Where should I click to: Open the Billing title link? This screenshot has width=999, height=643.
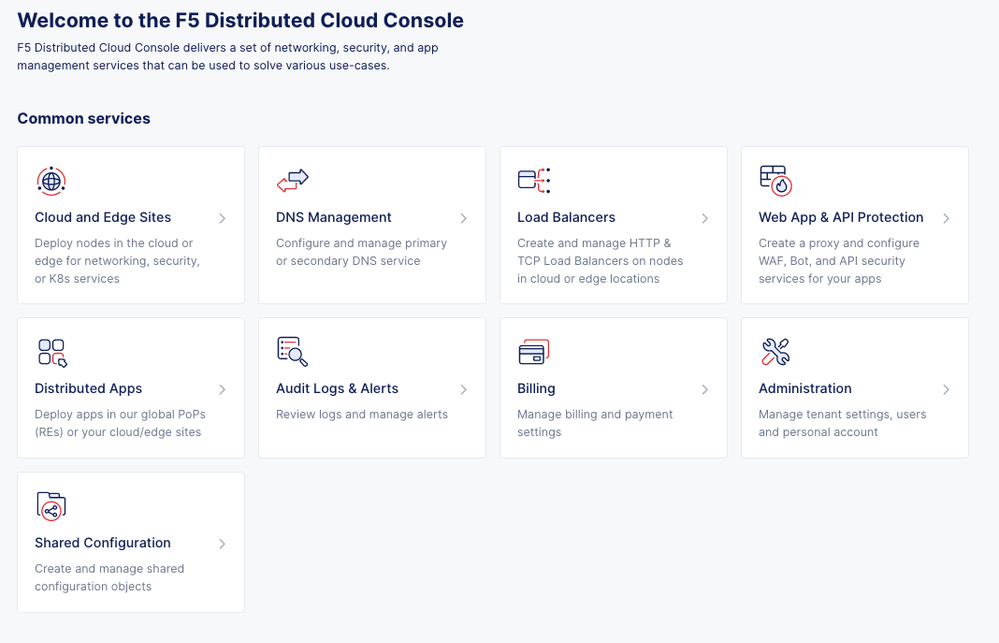[x=536, y=388]
